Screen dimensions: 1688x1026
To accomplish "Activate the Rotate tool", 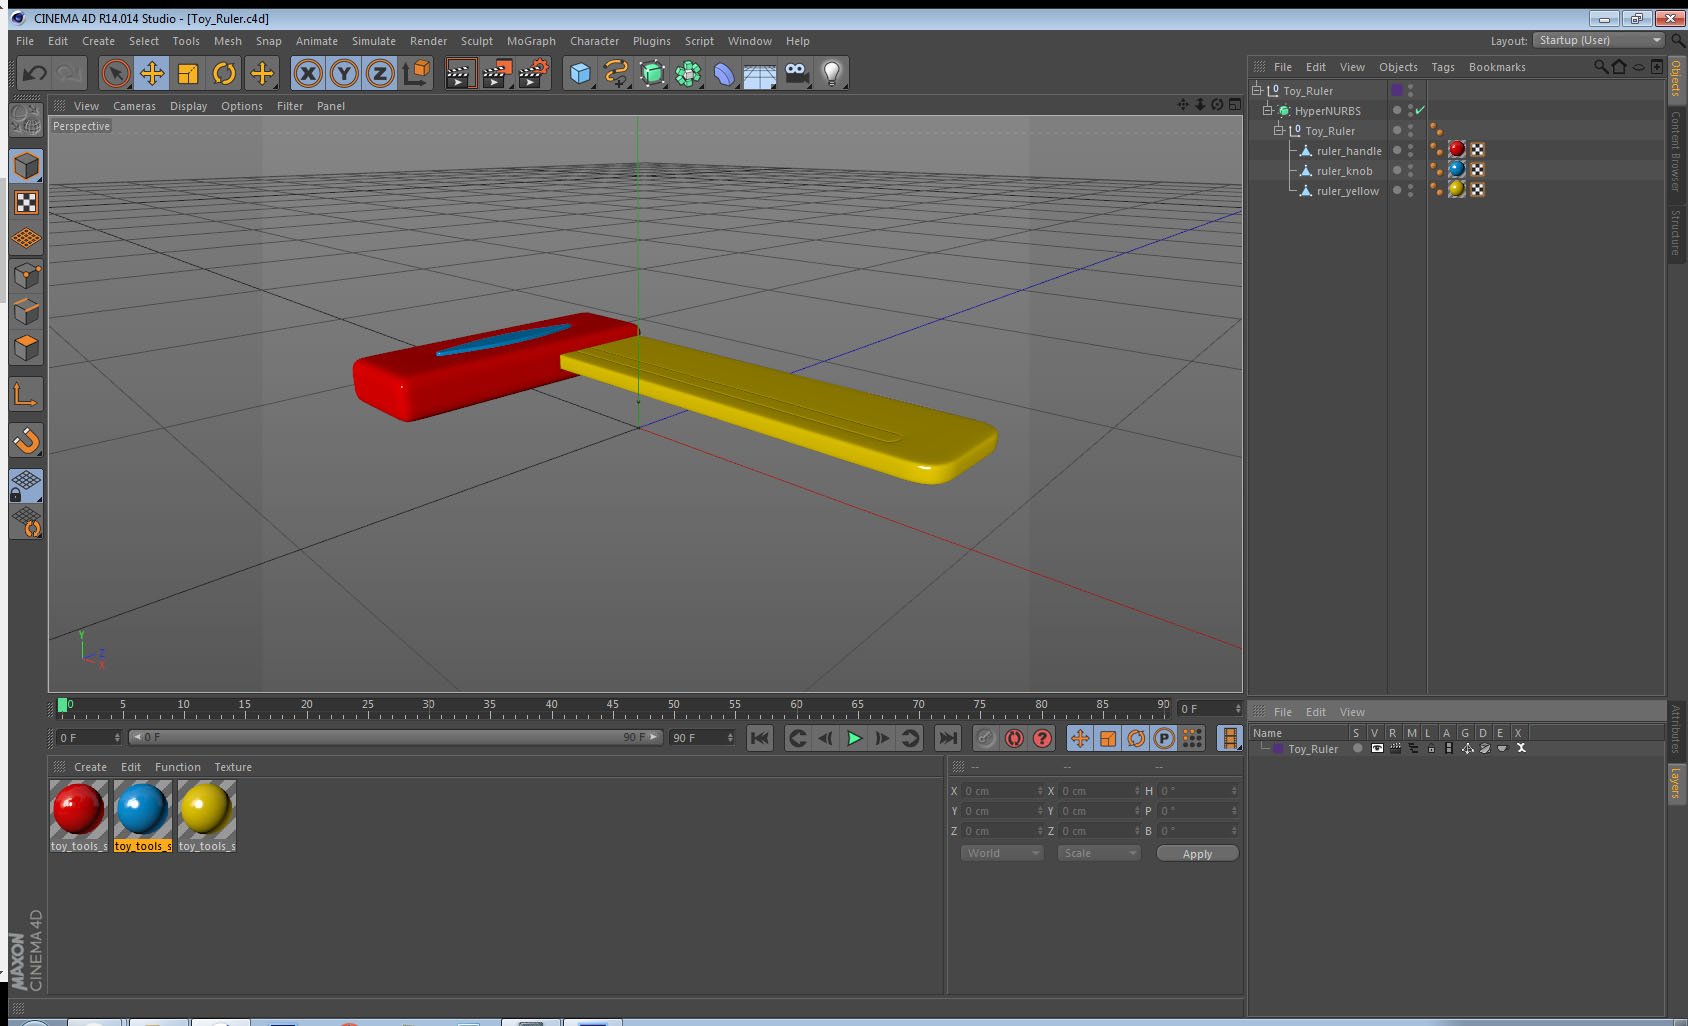I will point(225,73).
